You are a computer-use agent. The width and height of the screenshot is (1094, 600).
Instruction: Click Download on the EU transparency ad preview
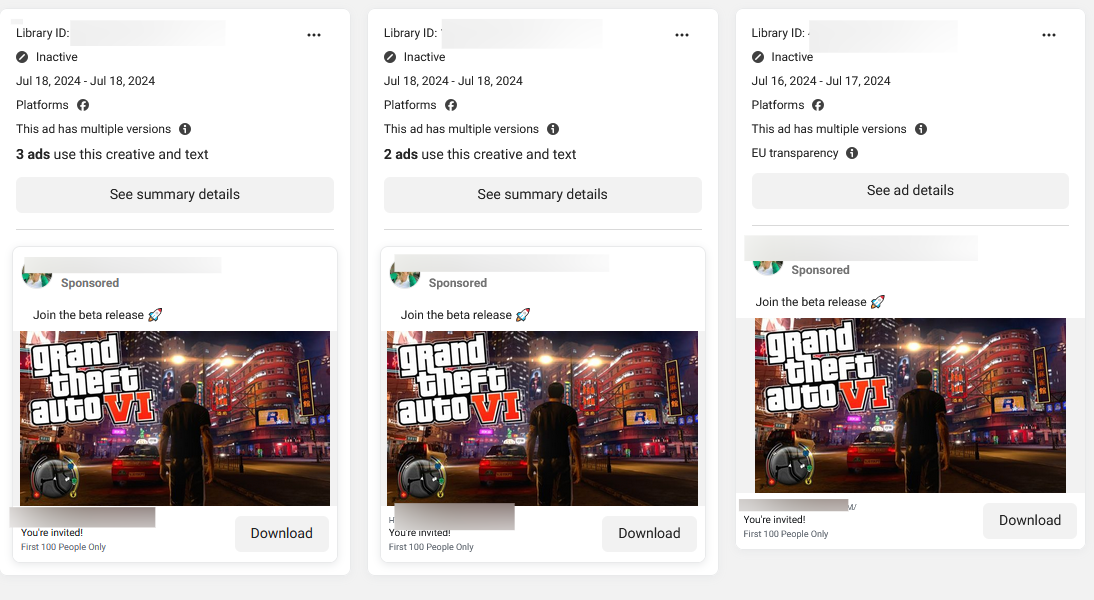coord(1029,520)
